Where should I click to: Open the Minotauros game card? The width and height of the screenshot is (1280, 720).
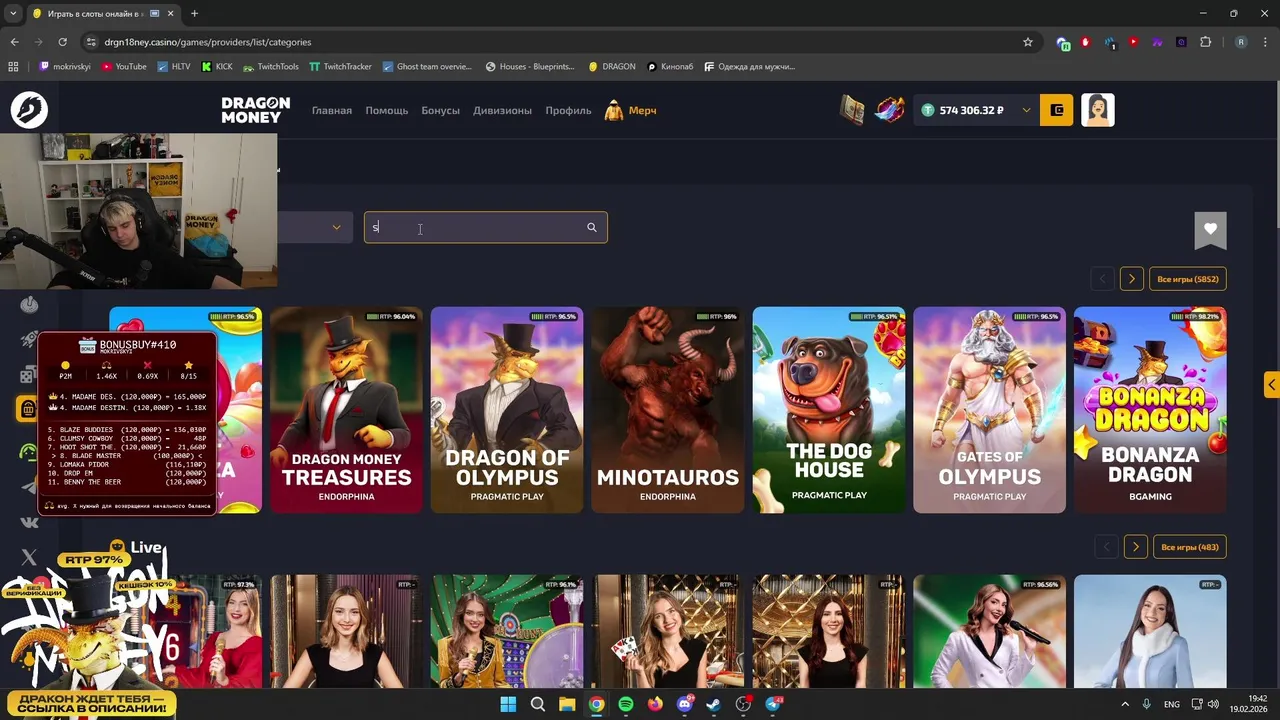668,410
